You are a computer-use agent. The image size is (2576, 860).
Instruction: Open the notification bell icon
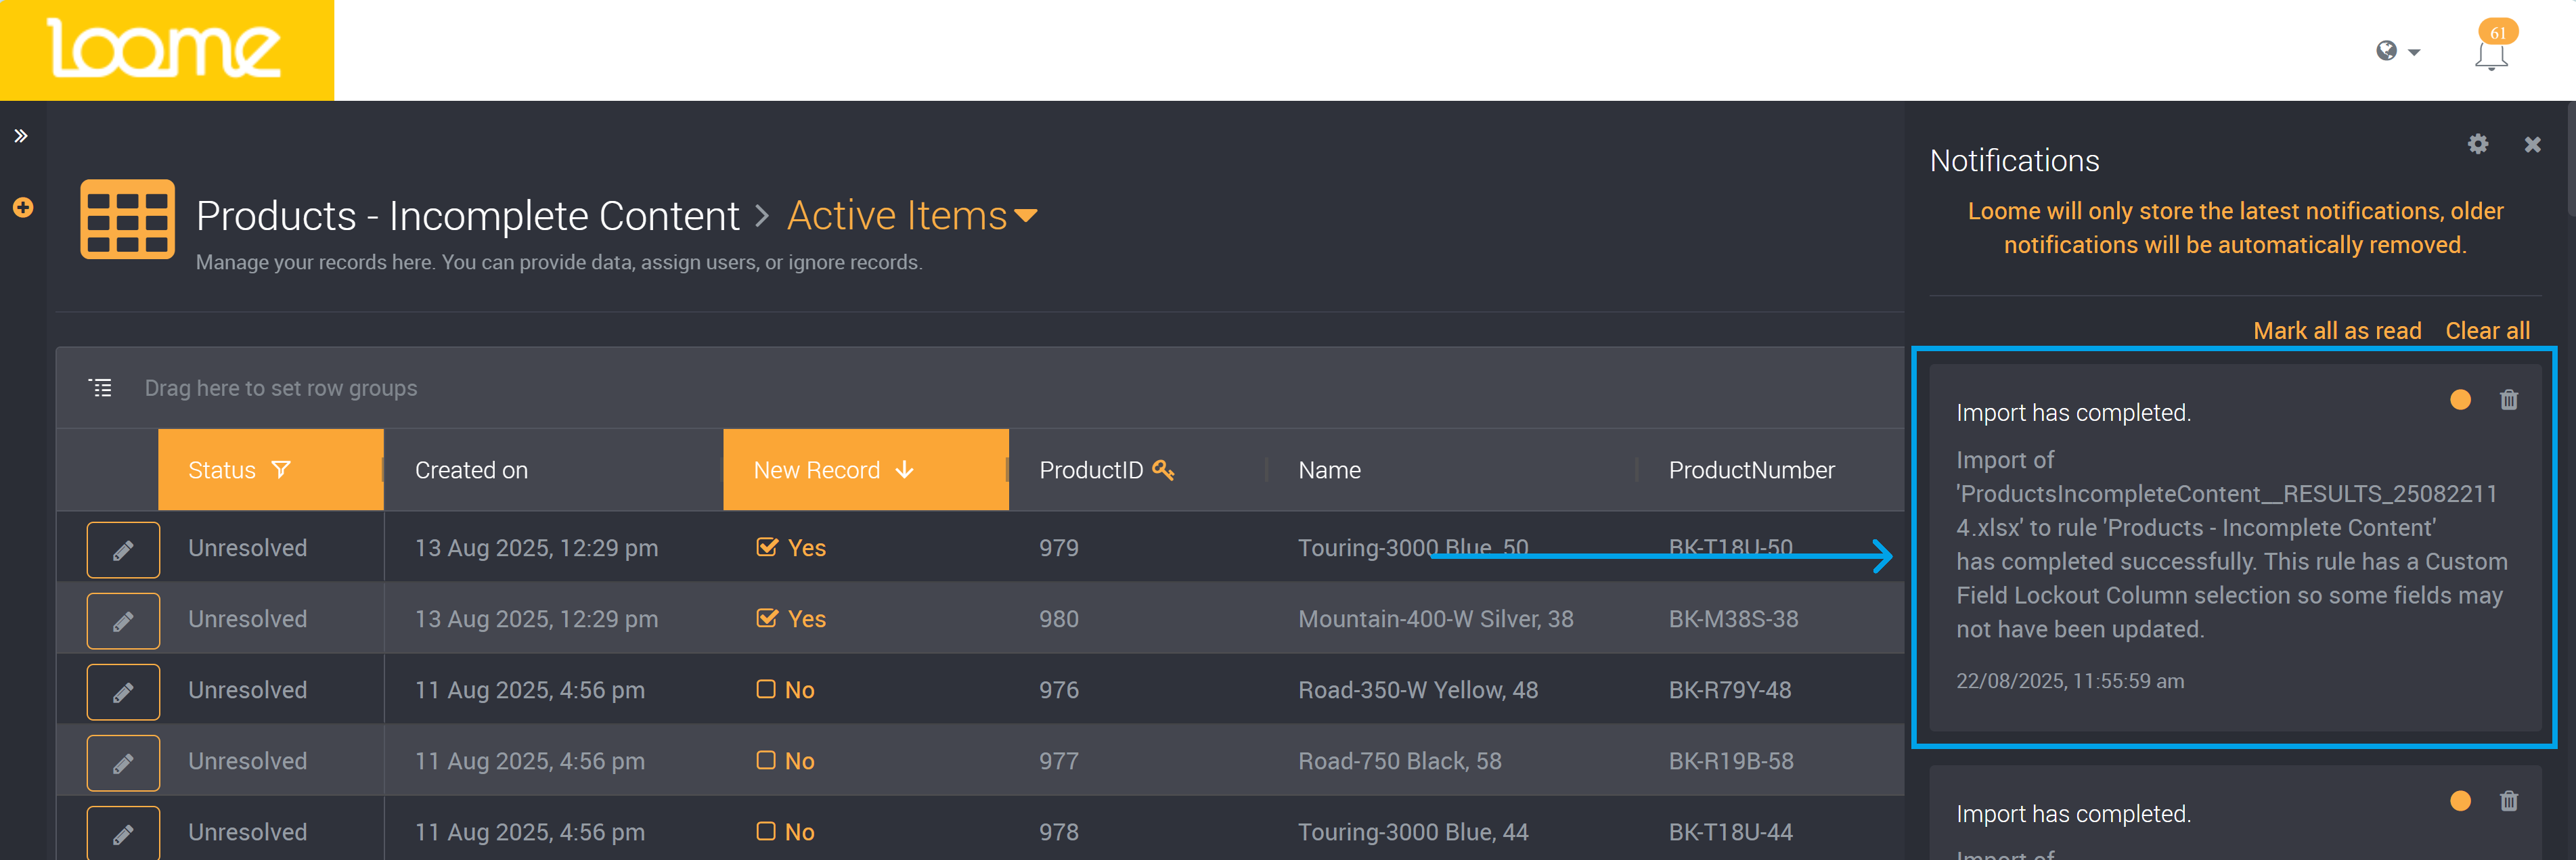[x=2490, y=55]
